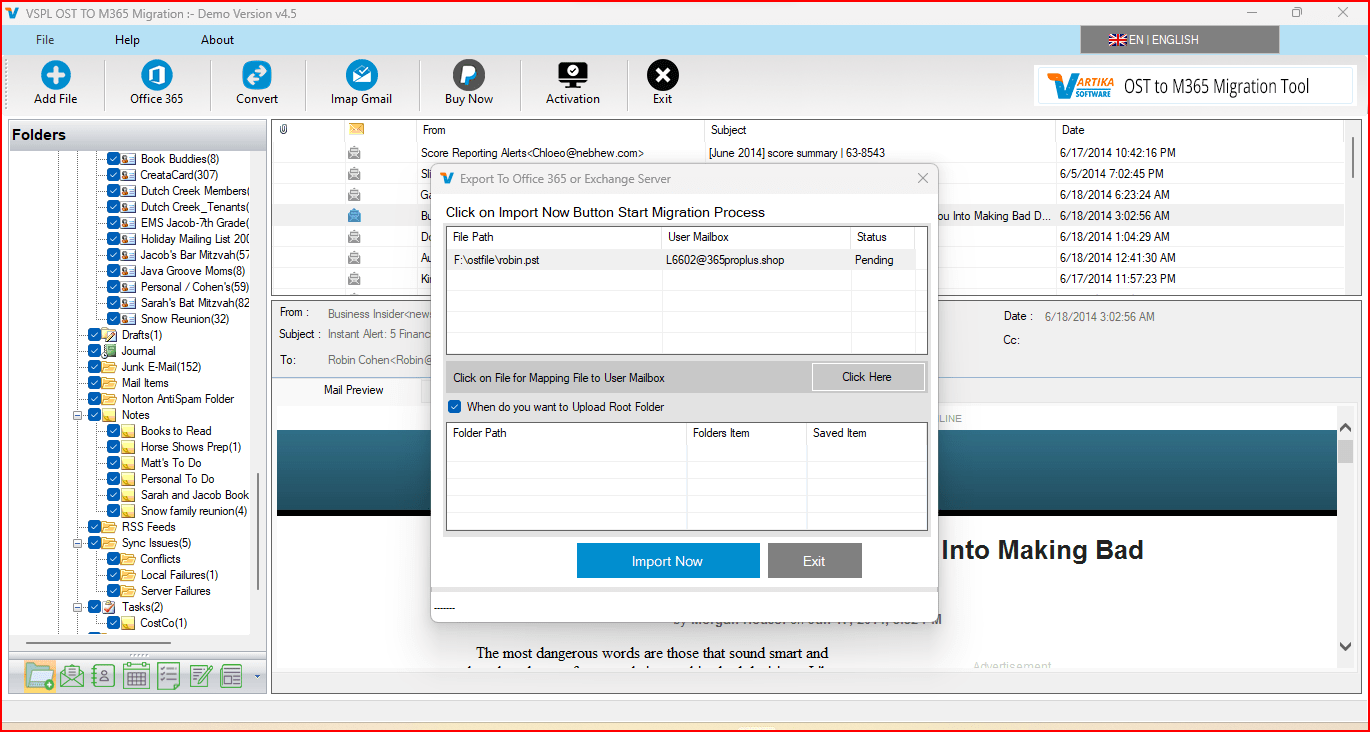
Task: Click the Book Buddies contact folder icon
Action: point(129,159)
